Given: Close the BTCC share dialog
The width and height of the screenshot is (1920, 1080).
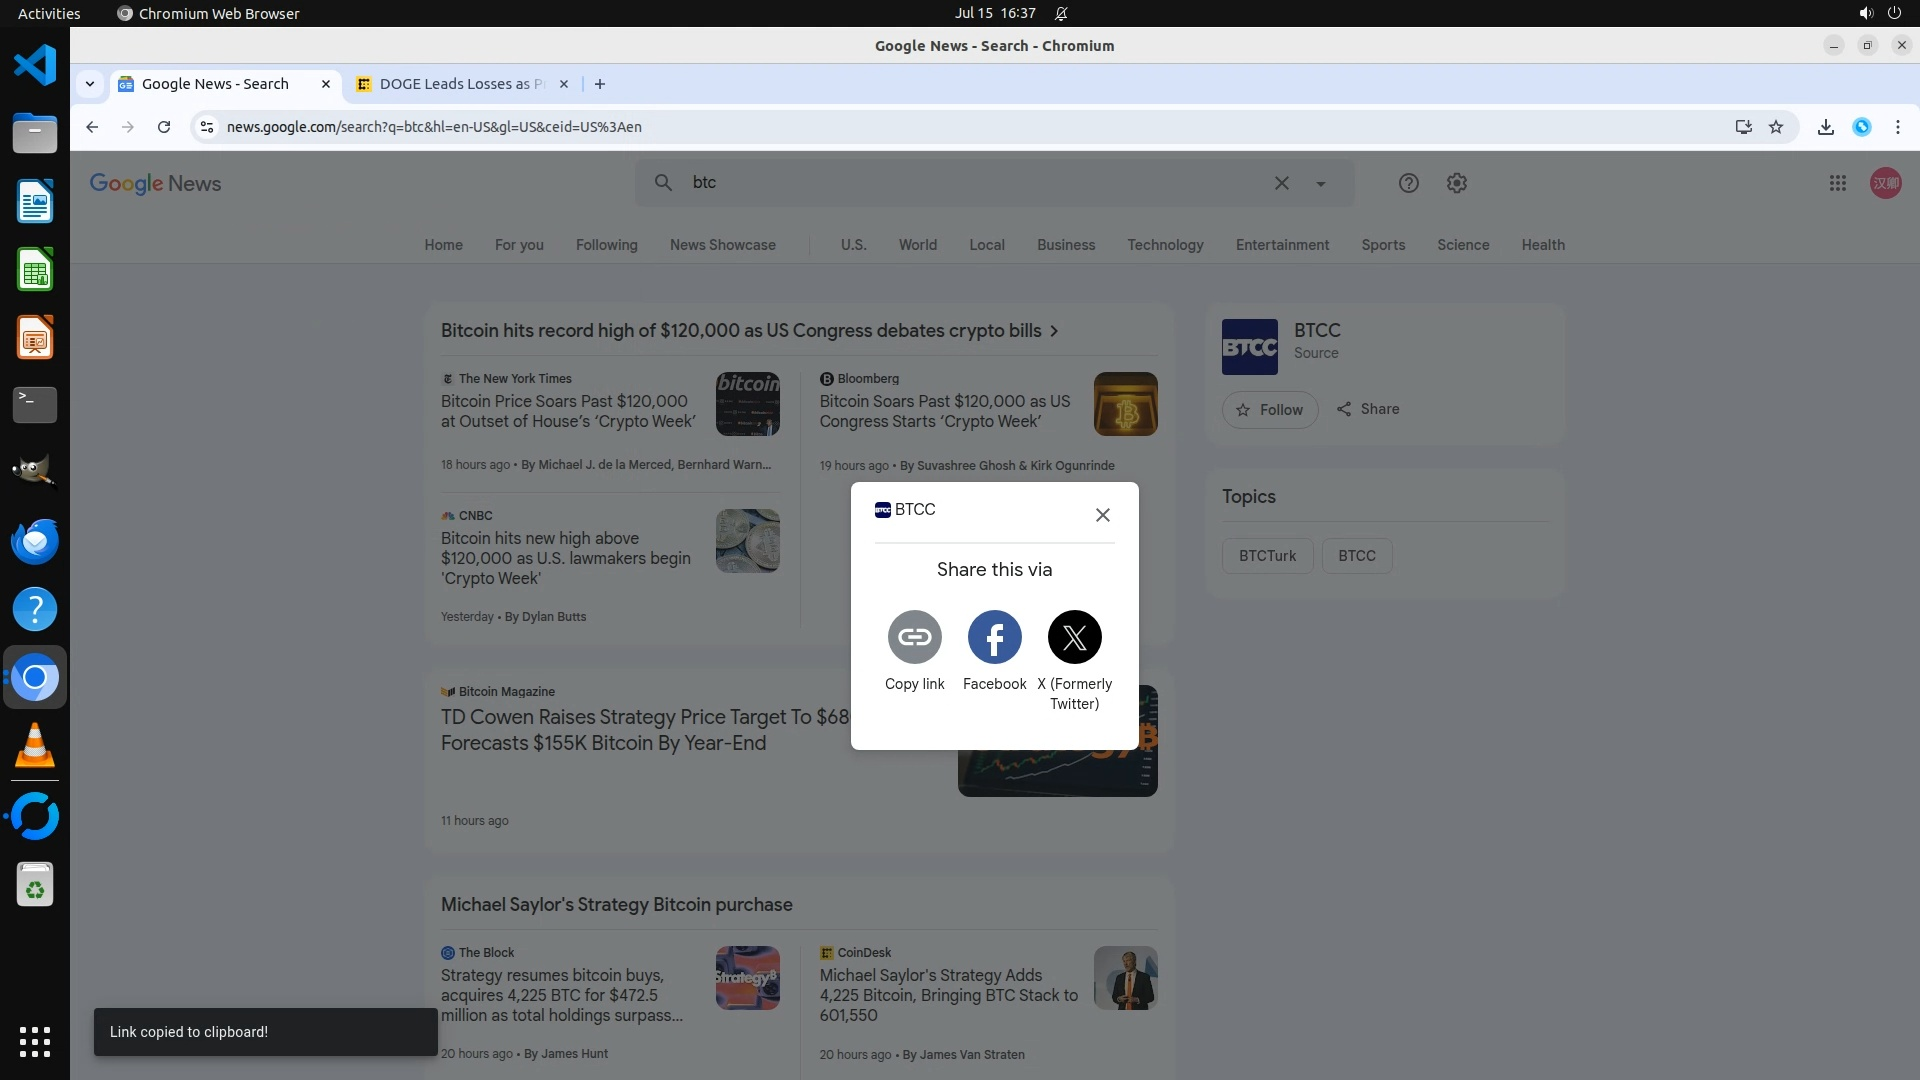Looking at the screenshot, I should pos(1102,515).
